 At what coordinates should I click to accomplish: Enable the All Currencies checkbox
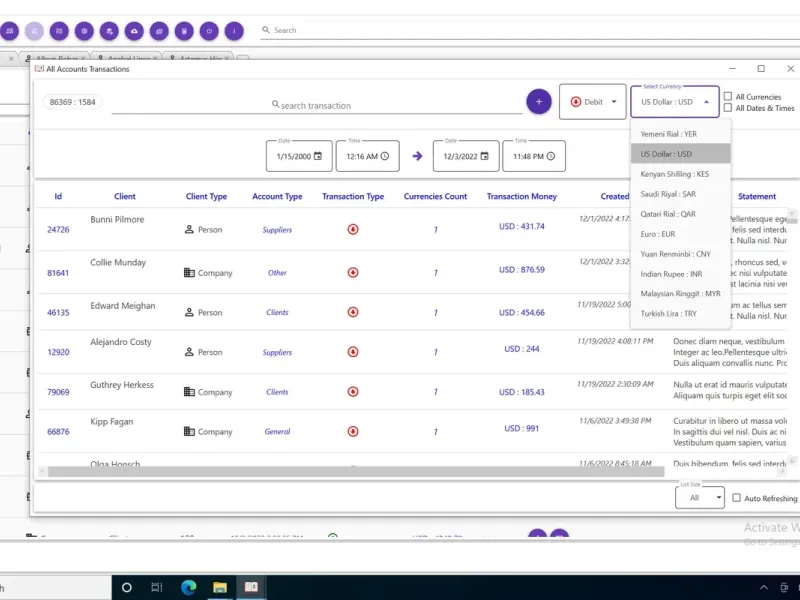coord(728,97)
